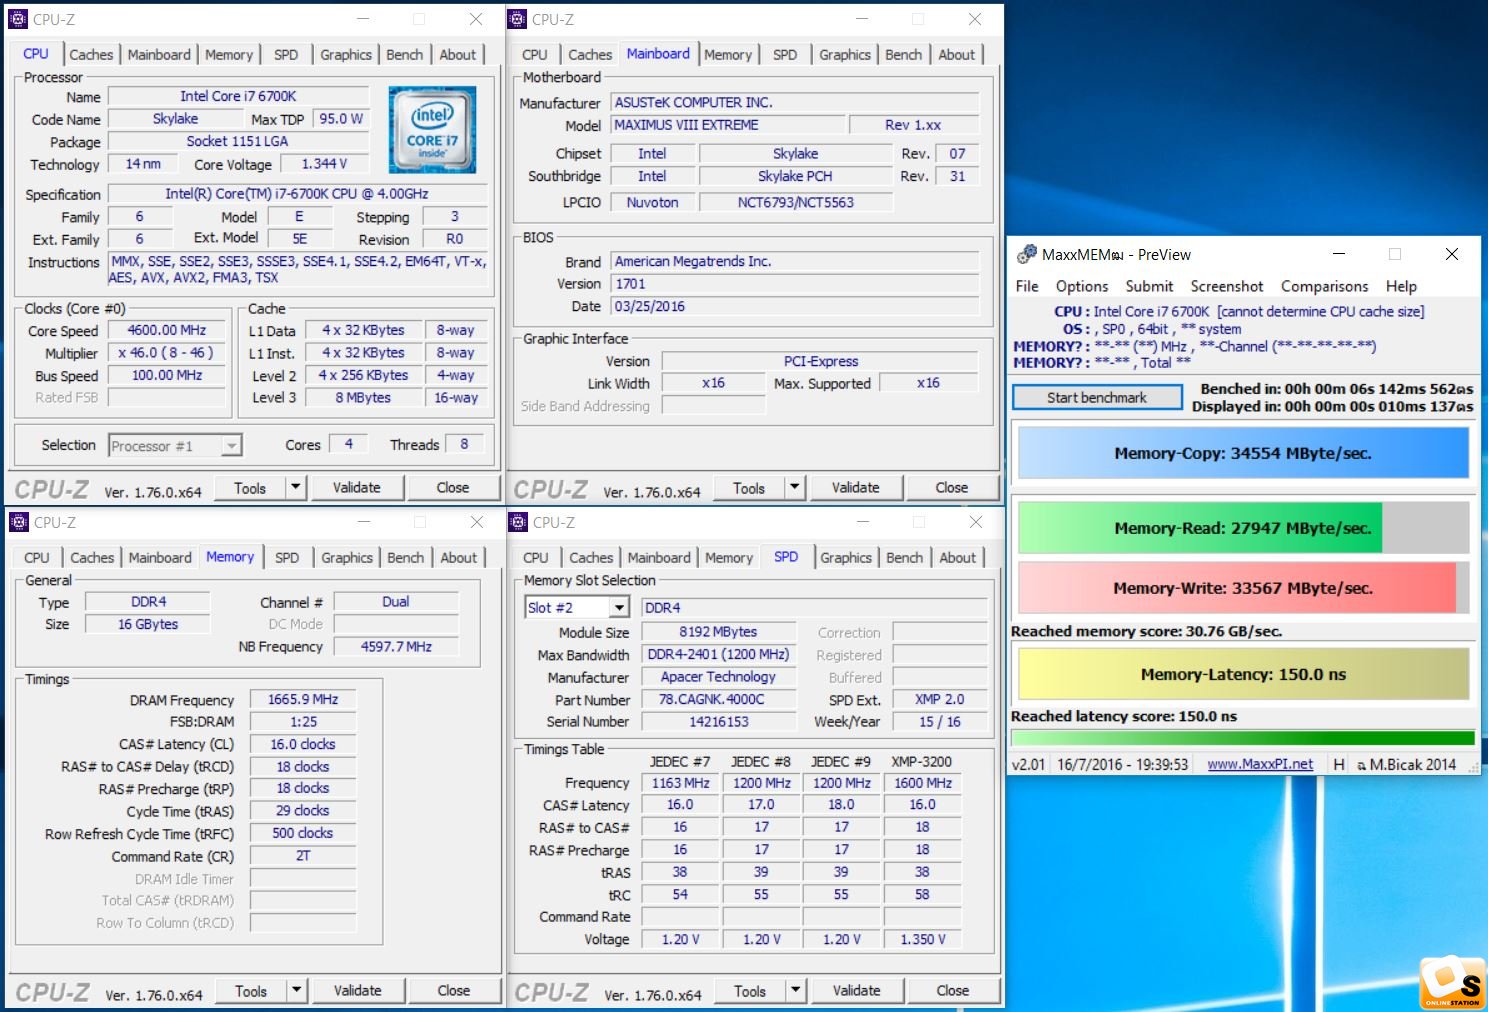Click the DRAM Frequency 1665.9 MHz field
This screenshot has width=1488, height=1012.
[303, 700]
